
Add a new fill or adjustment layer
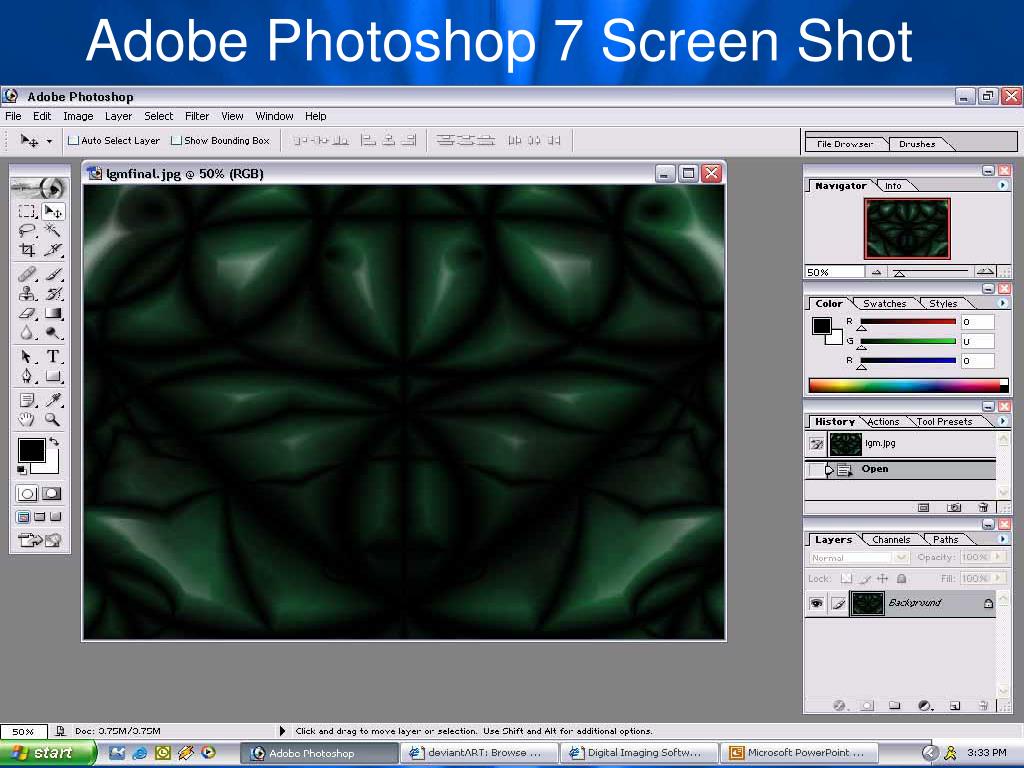coord(925,705)
